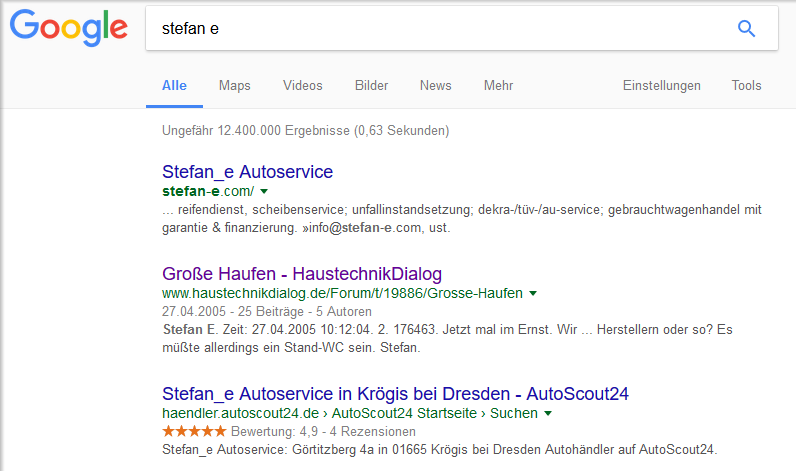Image resolution: width=796 pixels, height=471 pixels.
Task: Click the Google logo
Action: coord(69,28)
